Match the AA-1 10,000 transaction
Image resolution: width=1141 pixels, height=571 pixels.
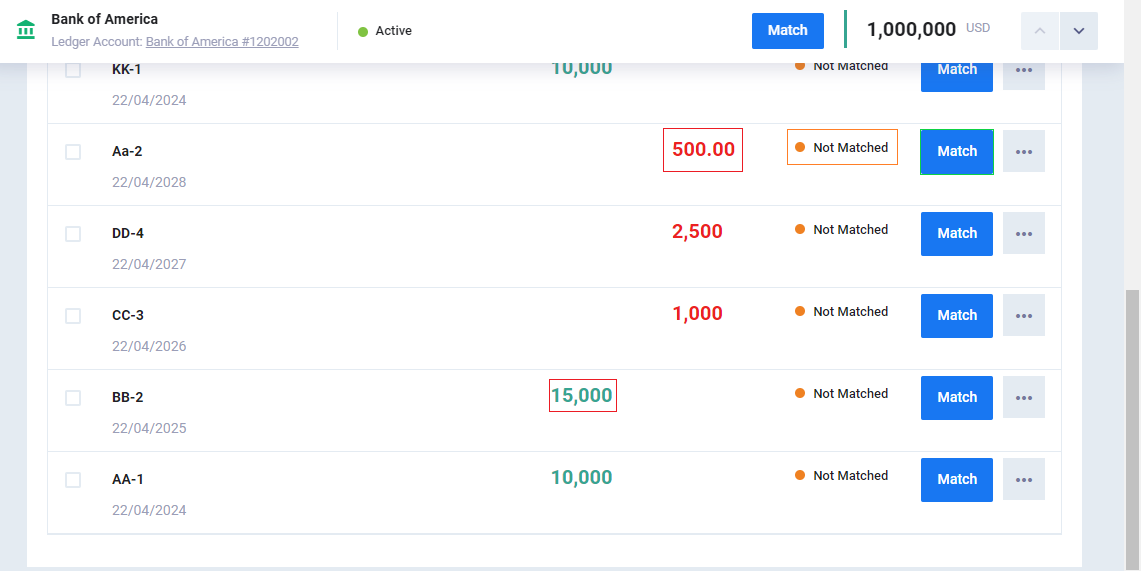(x=956, y=480)
